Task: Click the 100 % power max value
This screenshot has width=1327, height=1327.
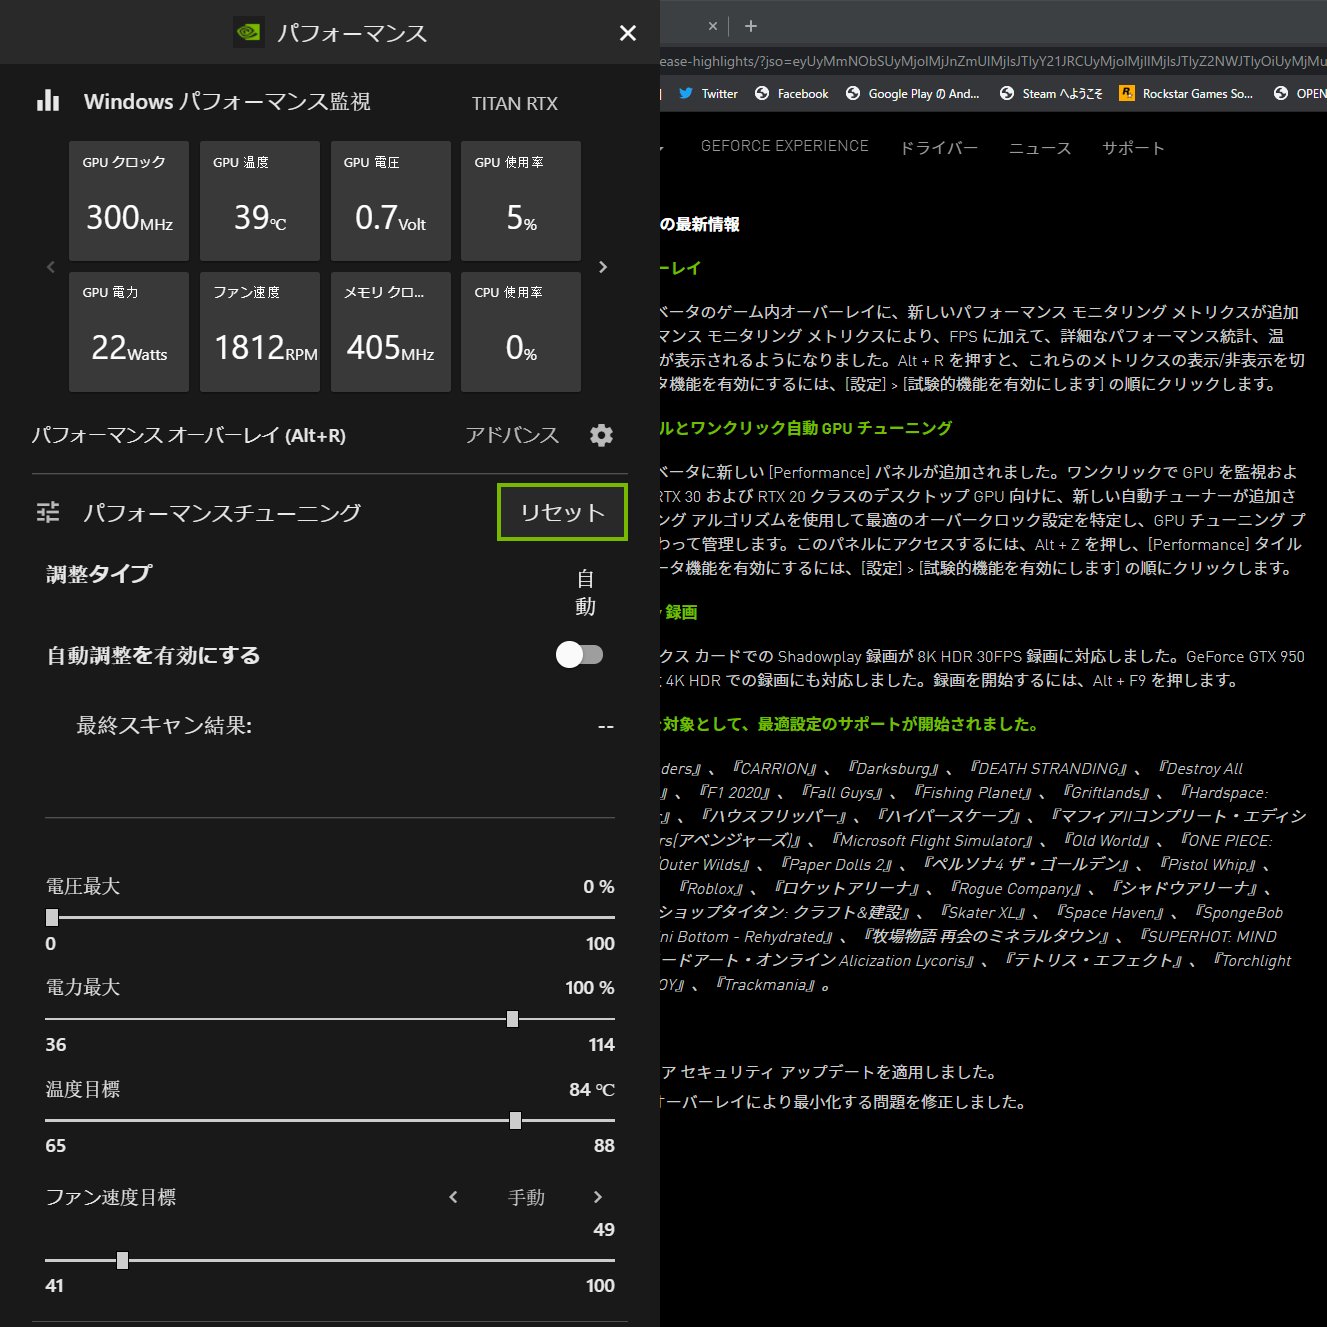Action: tap(590, 987)
